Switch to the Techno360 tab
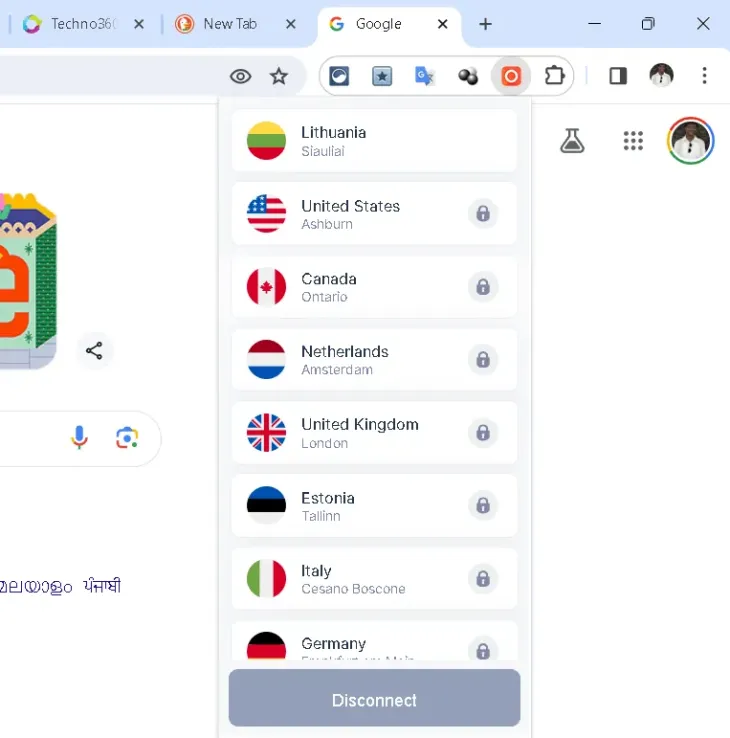This screenshot has height=738, width=730. click(83, 24)
